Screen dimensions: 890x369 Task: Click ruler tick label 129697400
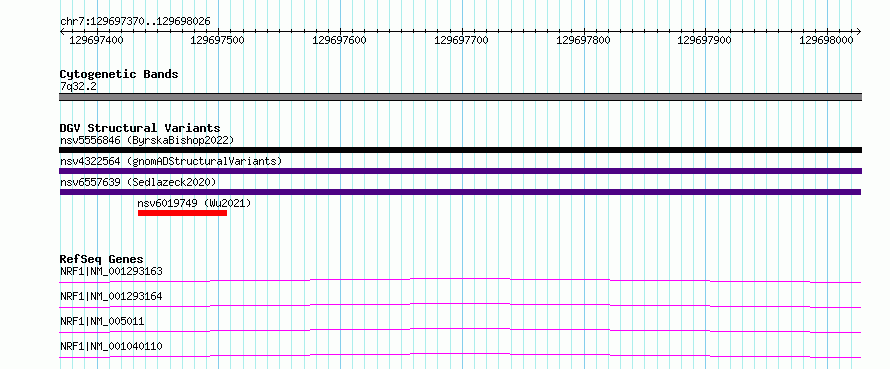click(96, 40)
